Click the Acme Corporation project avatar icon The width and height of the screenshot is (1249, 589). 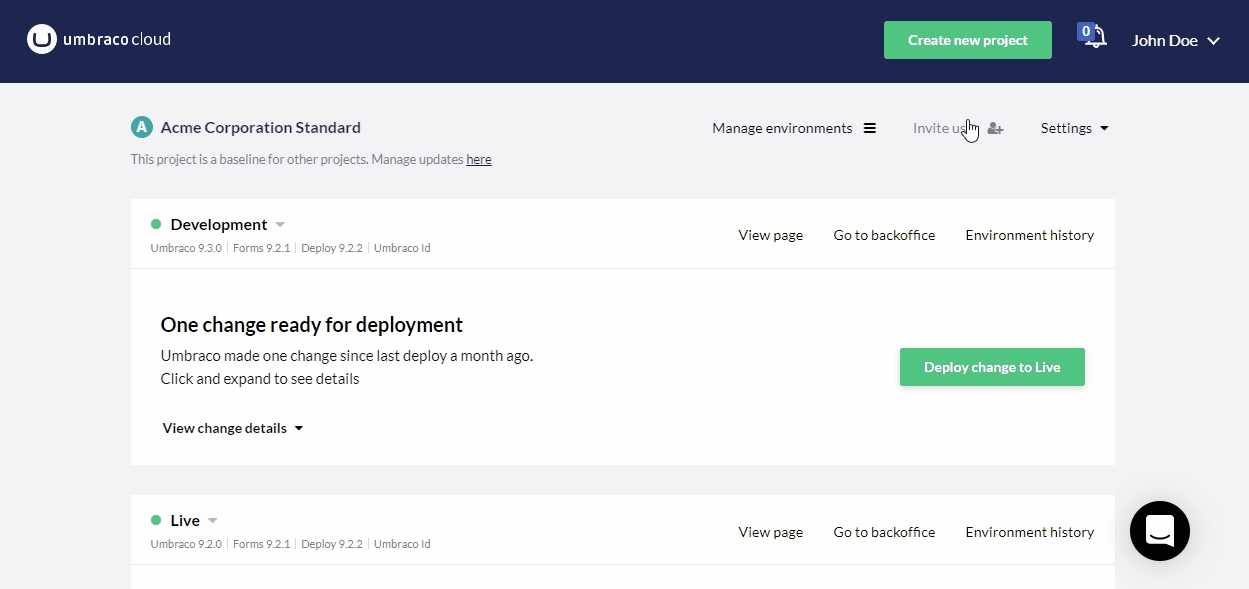[x=142, y=127]
